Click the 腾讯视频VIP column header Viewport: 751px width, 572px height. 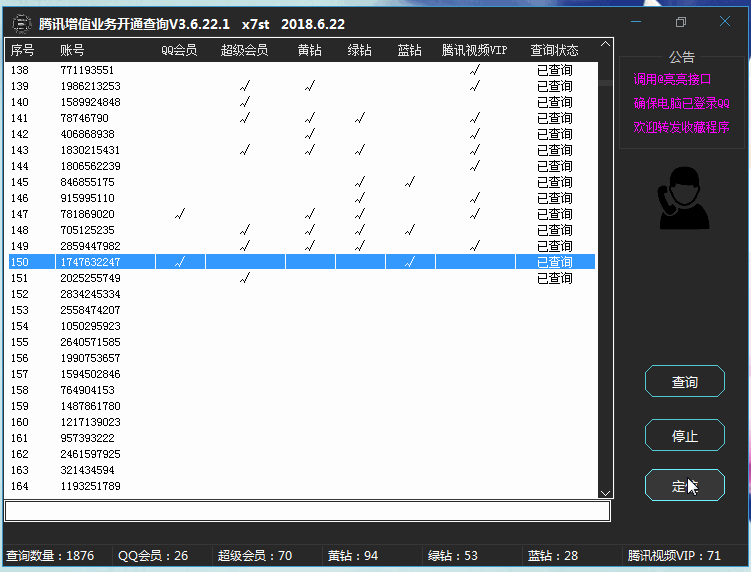(x=474, y=50)
